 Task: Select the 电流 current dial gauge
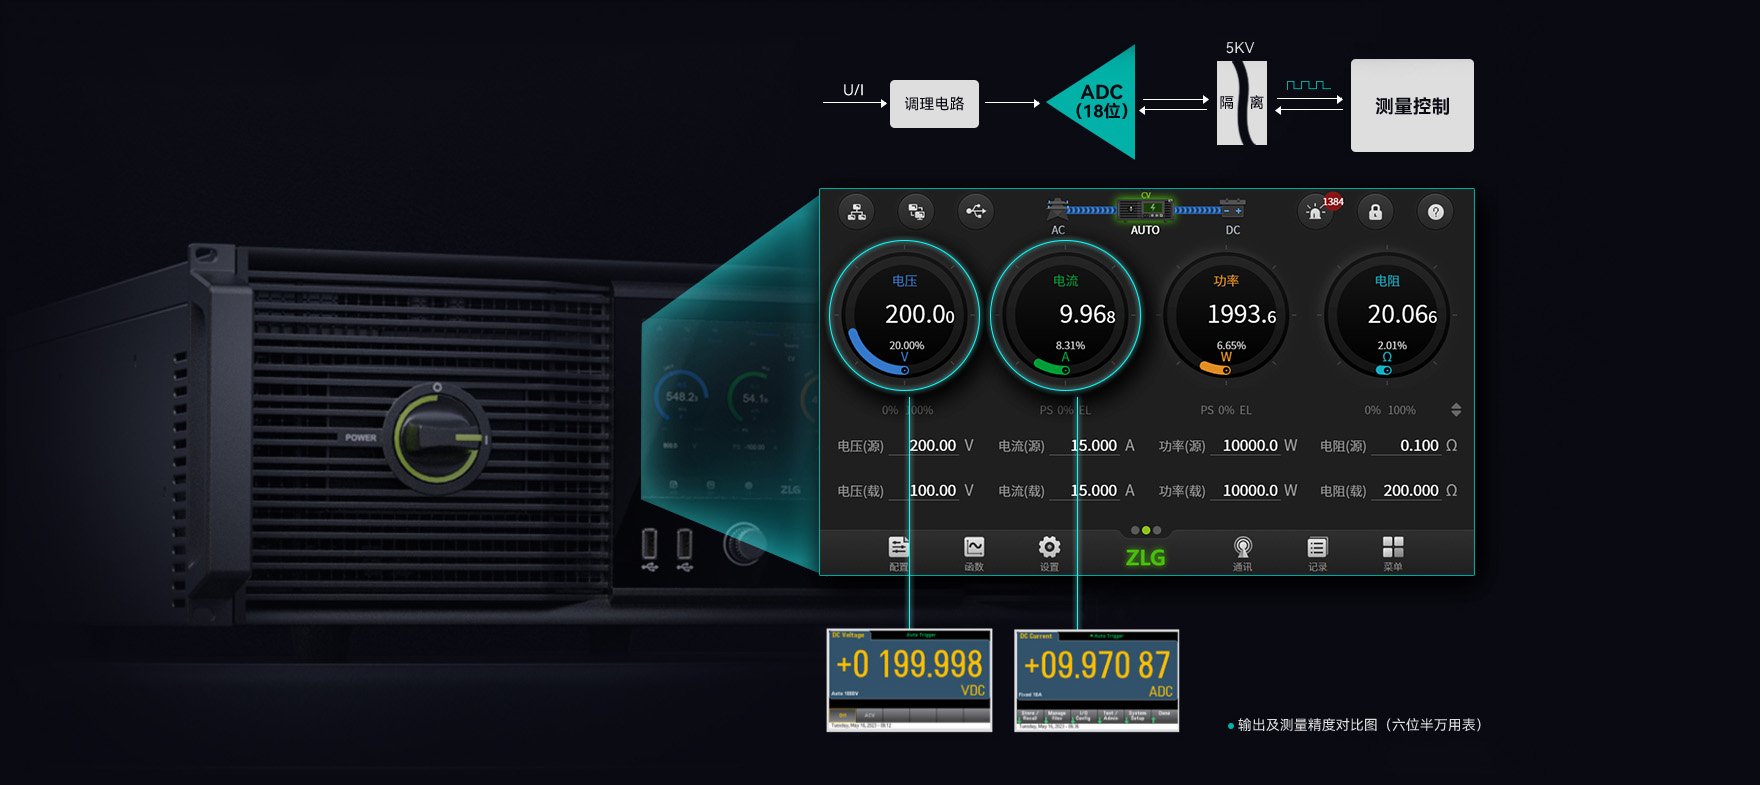(x=1066, y=316)
